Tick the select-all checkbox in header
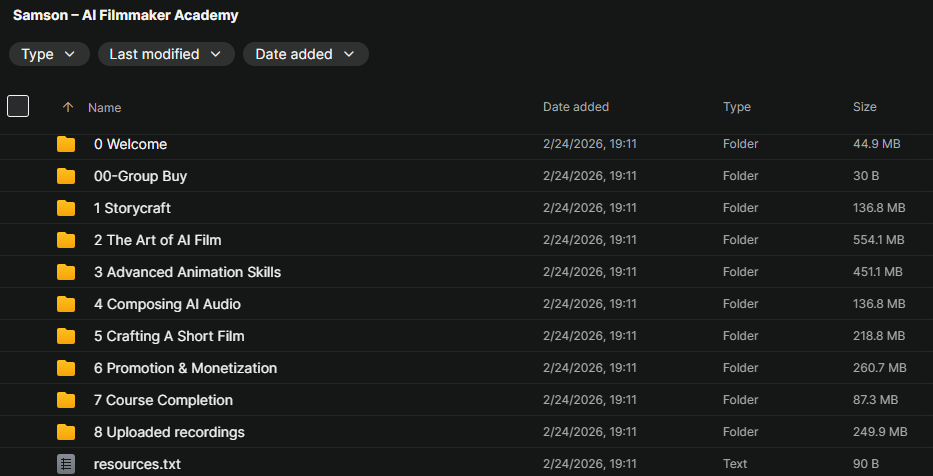Screen dimensions: 933x476 tap(18, 106)
